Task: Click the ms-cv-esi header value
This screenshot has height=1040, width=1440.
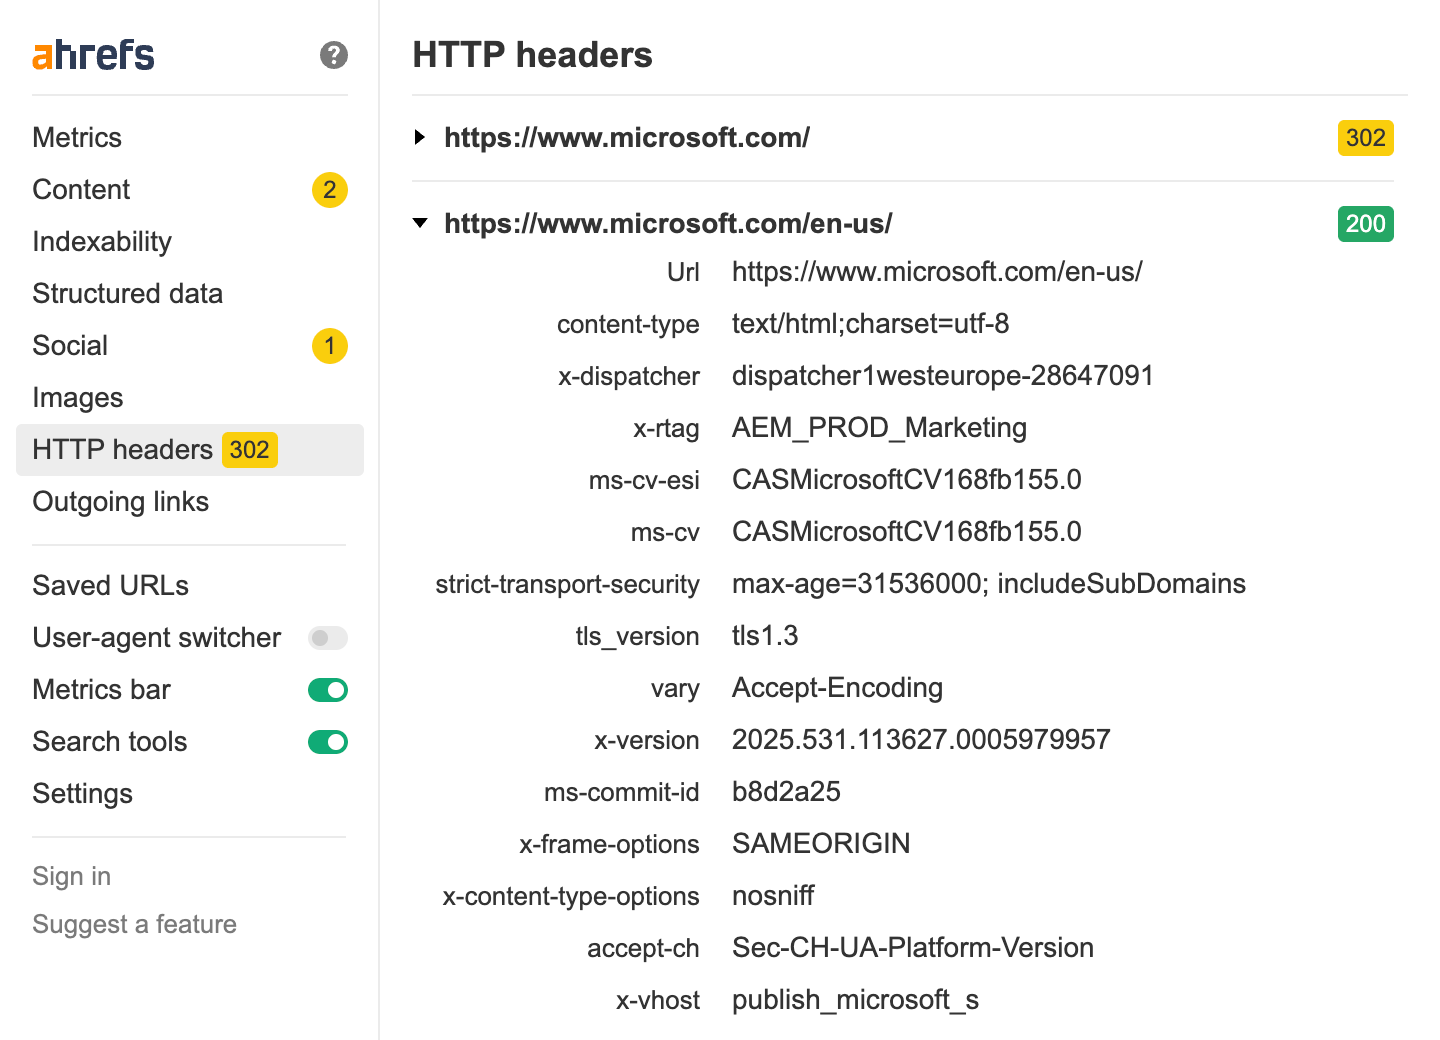Action: coord(907,480)
